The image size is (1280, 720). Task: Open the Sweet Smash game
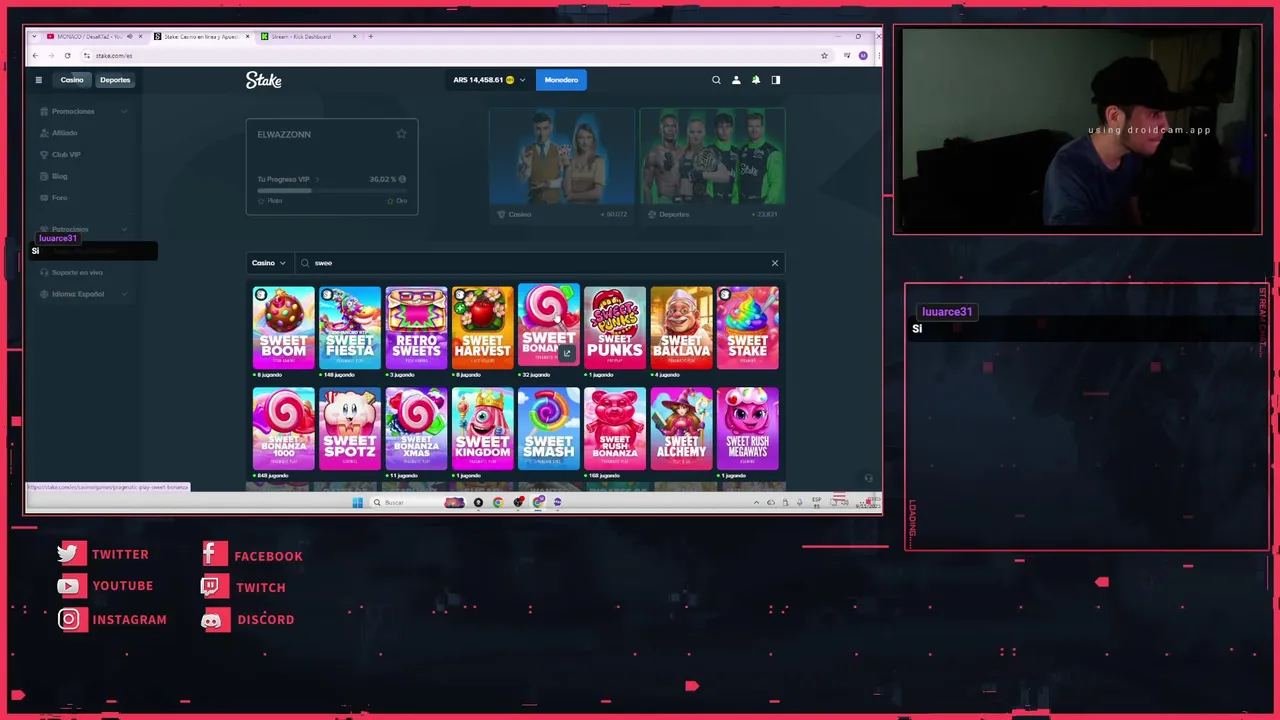pos(548,428)
